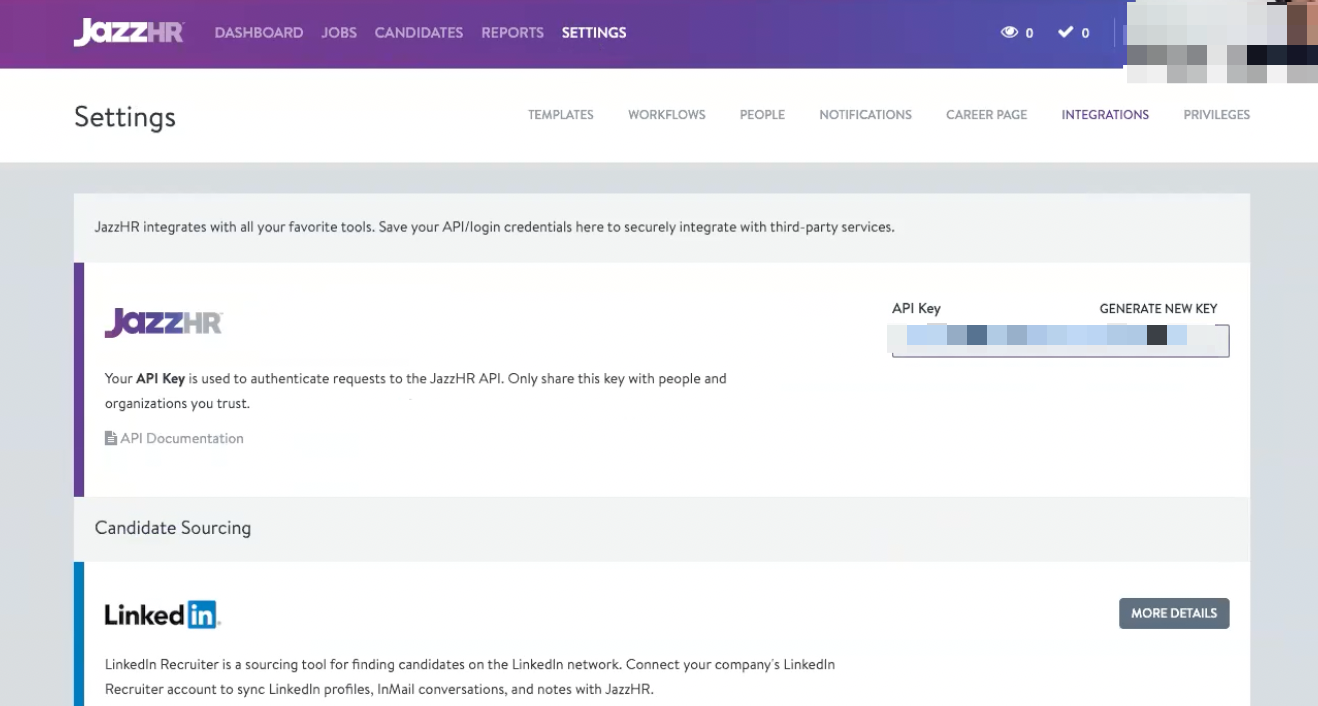
Task: Open the checkmark tasks counter icon
Action: [1065, 33]
